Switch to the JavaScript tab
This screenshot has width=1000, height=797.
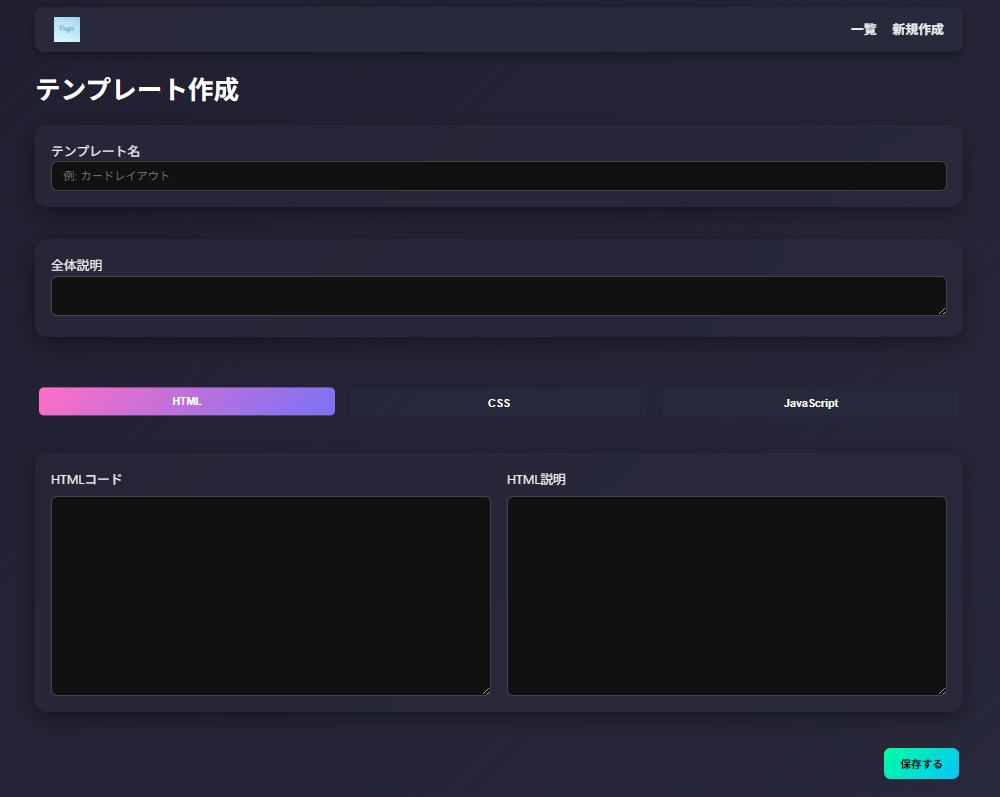coord(810,403)
